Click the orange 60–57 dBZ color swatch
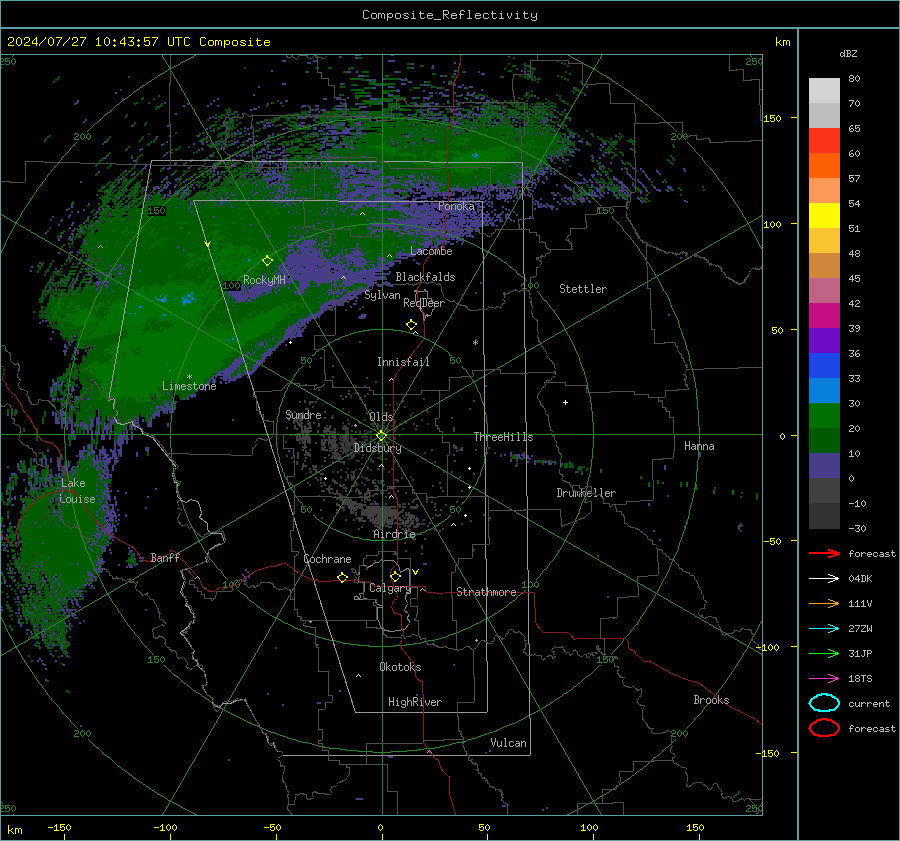This screenshot has width=900, height=841. (824, 166)
